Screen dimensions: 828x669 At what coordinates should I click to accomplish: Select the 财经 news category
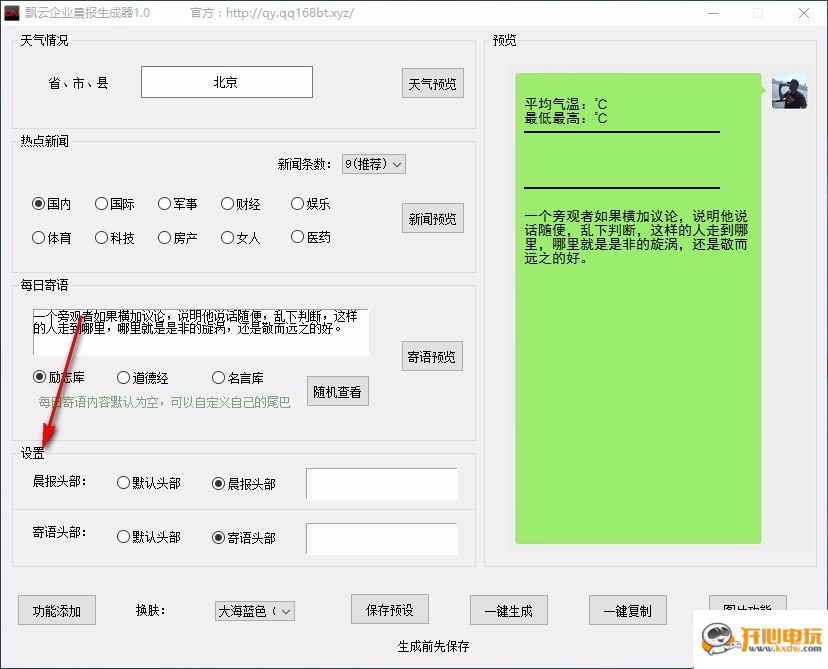[241, 204]
